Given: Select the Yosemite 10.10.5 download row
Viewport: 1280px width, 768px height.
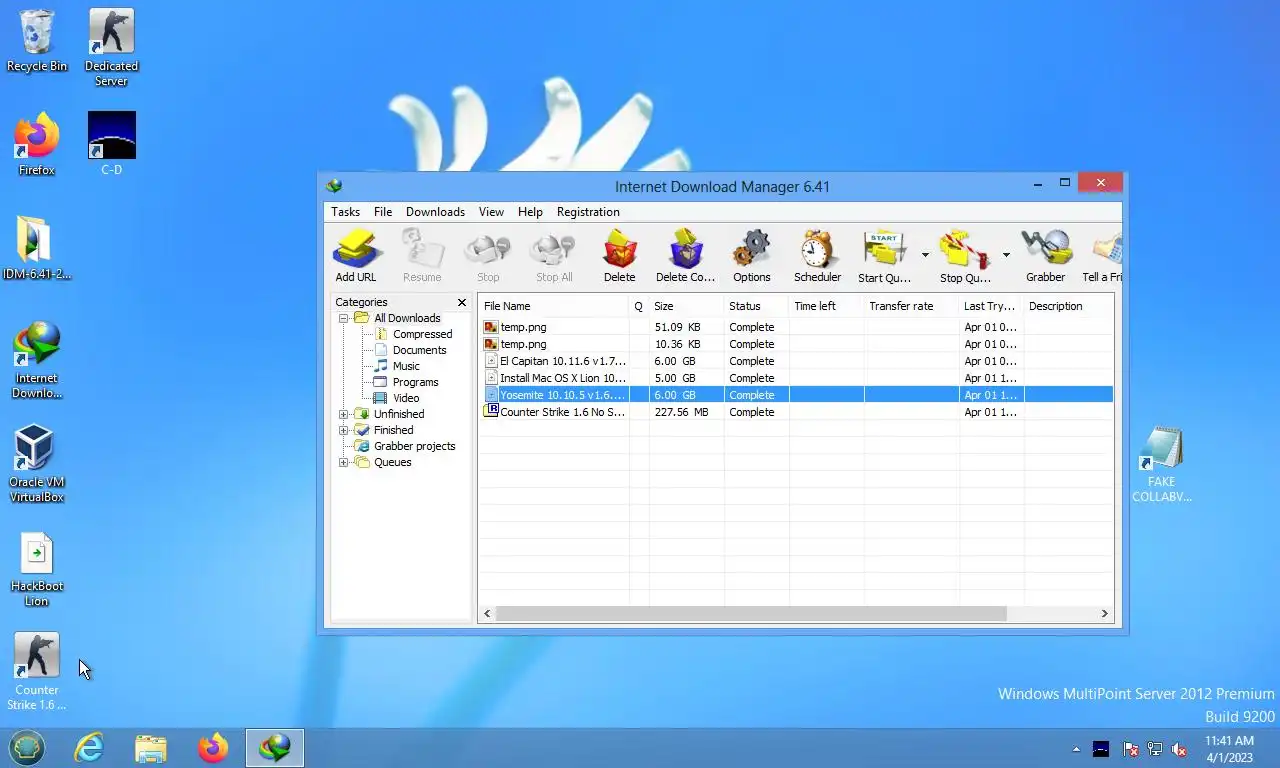Looking at the screenshot, I should point(796,395).
